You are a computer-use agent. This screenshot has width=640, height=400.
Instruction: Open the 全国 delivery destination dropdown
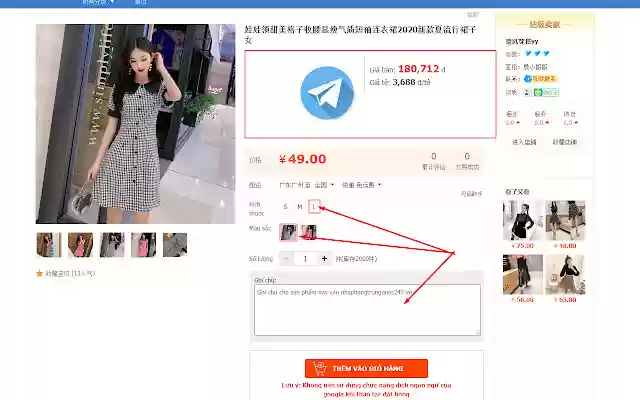[324, 185]
